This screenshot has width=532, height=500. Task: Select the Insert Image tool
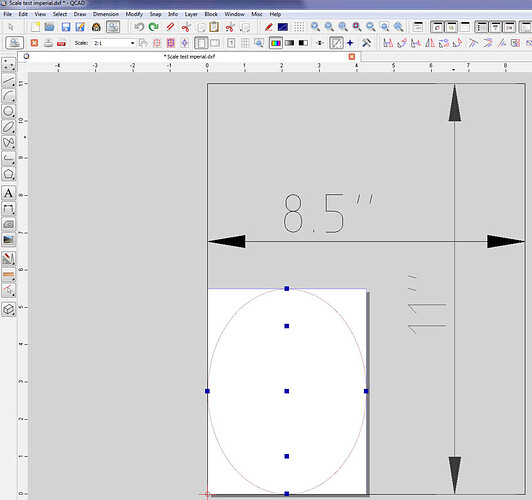pos(8,239)
